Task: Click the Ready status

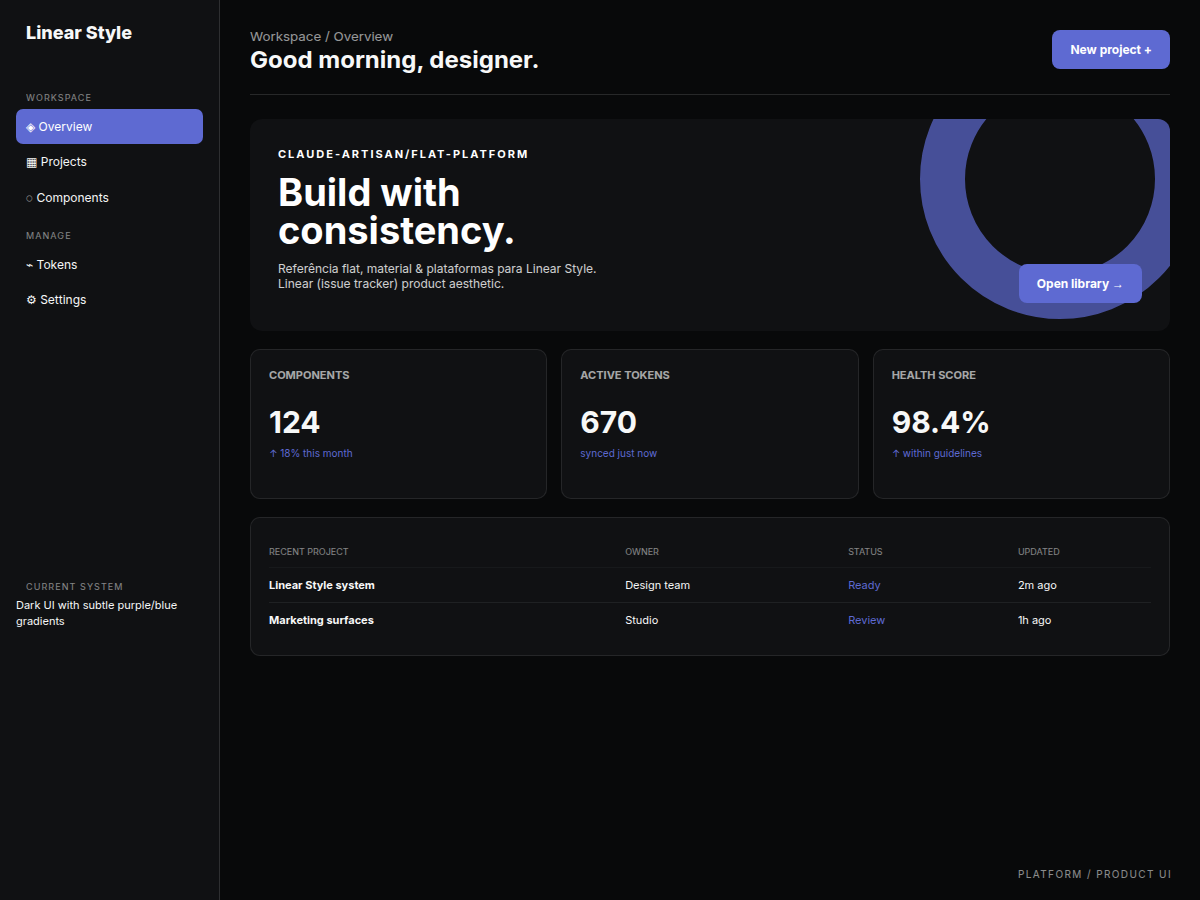Action: tap(864, 585)
